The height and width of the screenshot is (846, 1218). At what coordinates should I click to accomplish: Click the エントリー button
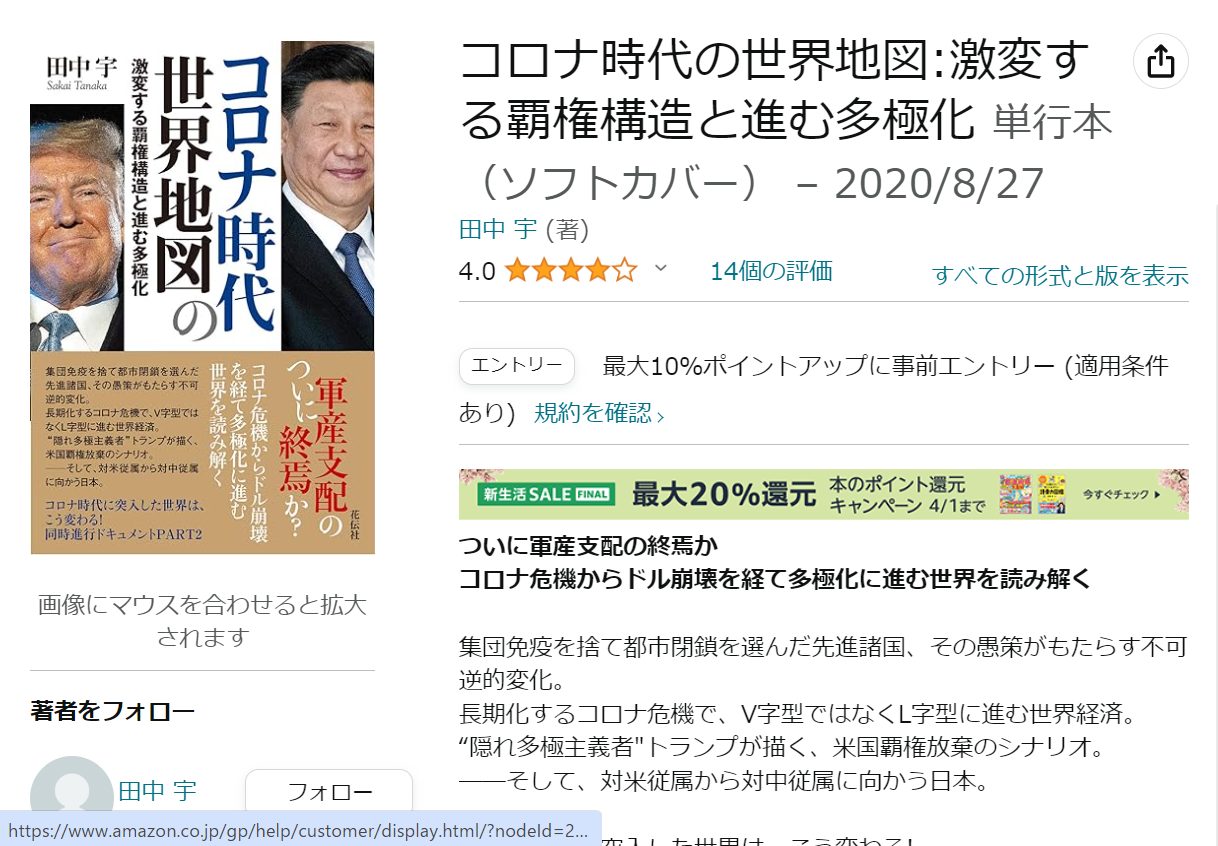click(x=517, y=366)
